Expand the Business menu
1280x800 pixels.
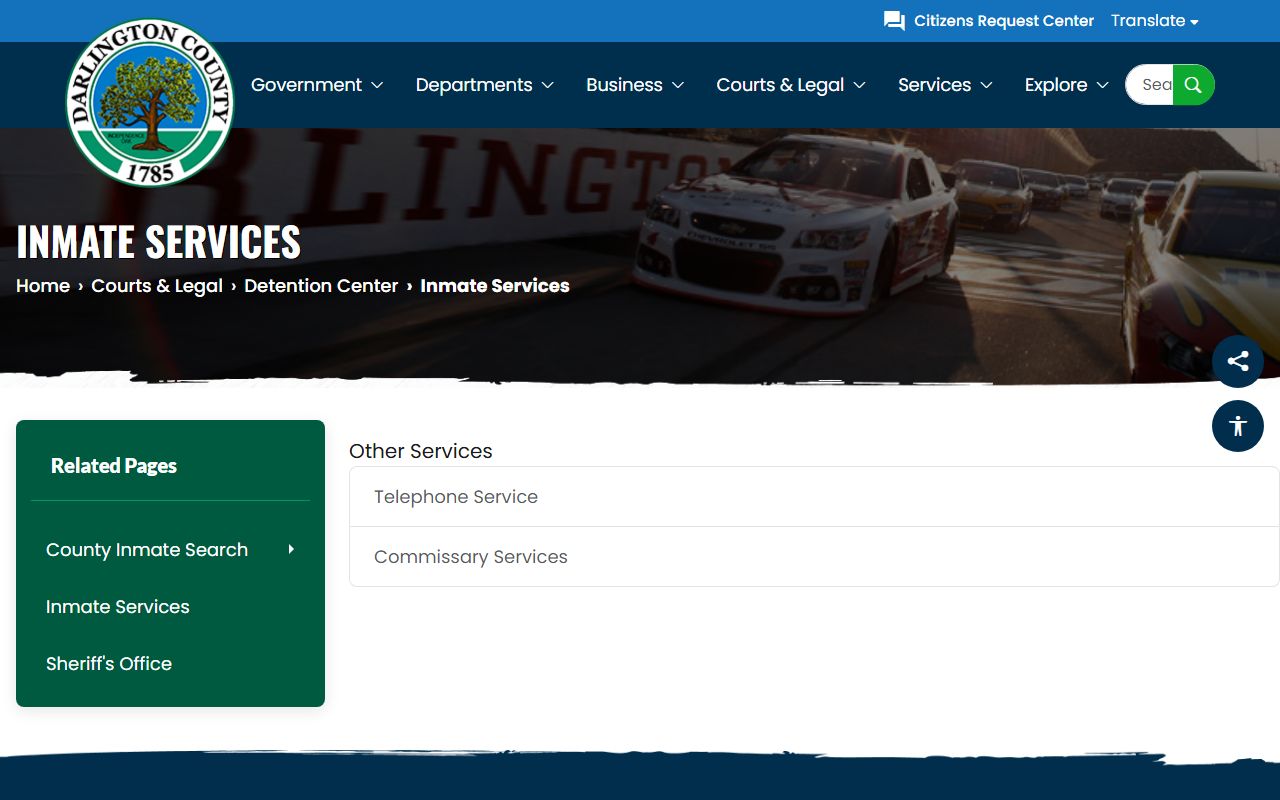coord(635,85)
